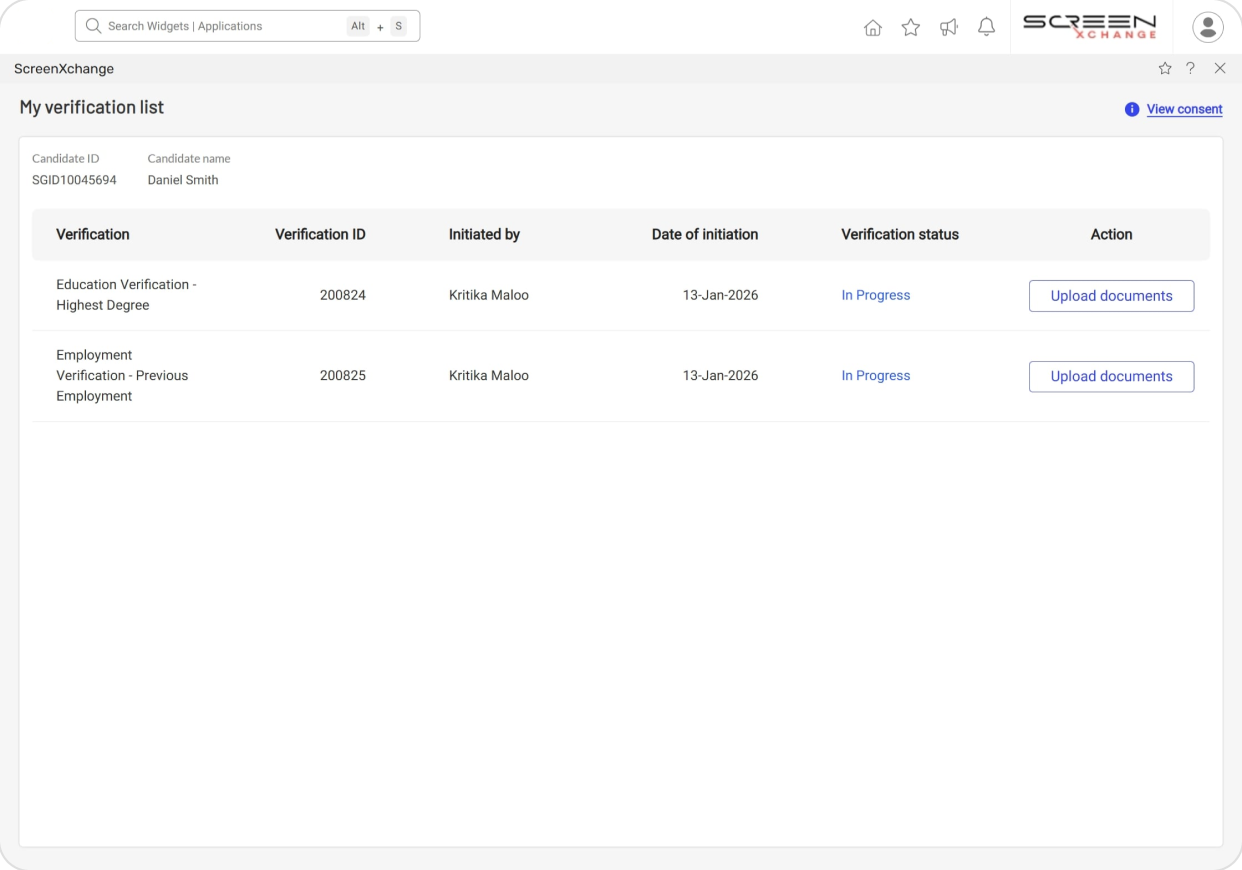The width and height of the screenshot is (1242, 870).
Task: Open help question mark icon
Action: [x=1190, y=68]
